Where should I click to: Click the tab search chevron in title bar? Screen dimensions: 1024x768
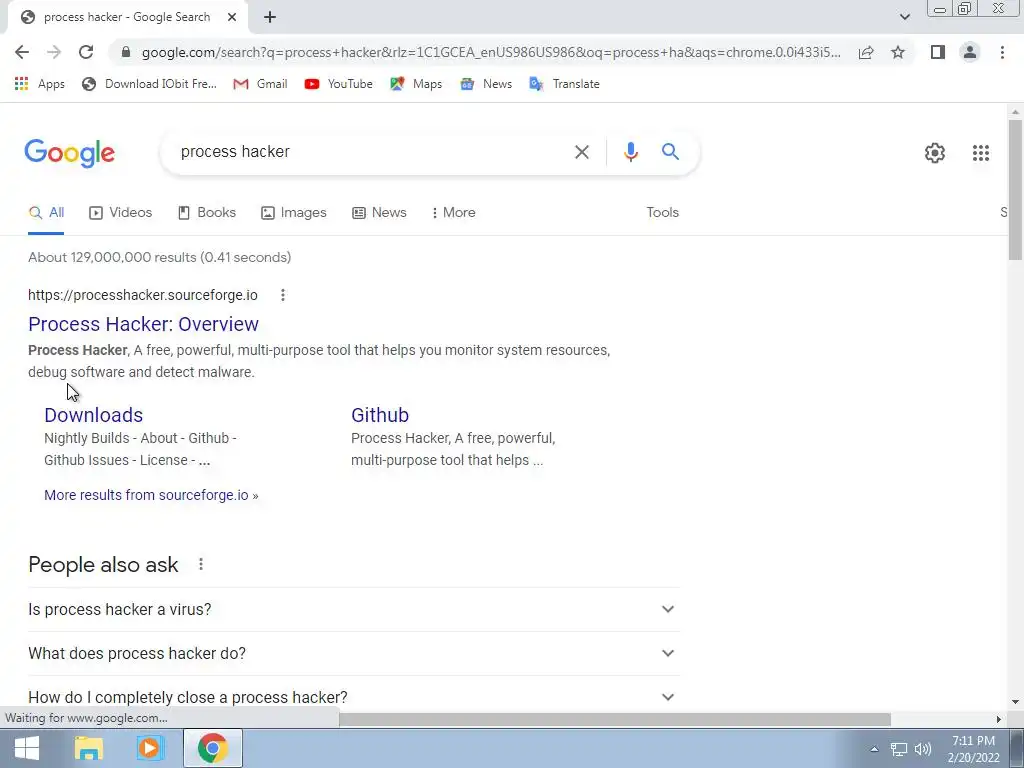pos(904,17)
